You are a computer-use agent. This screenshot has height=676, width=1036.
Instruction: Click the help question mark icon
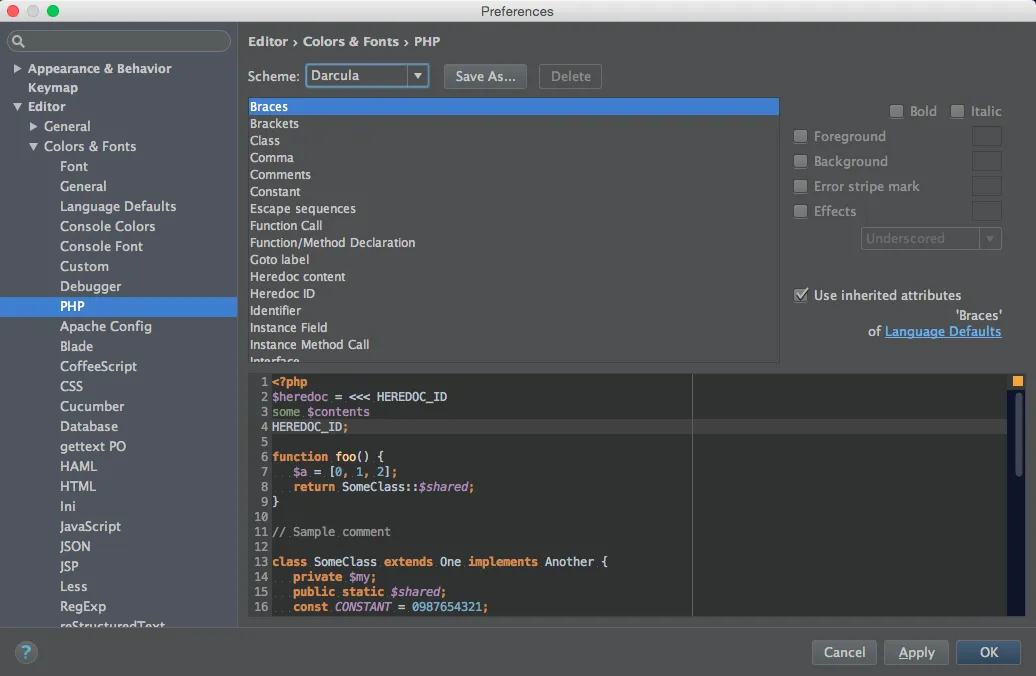[26, 652]
